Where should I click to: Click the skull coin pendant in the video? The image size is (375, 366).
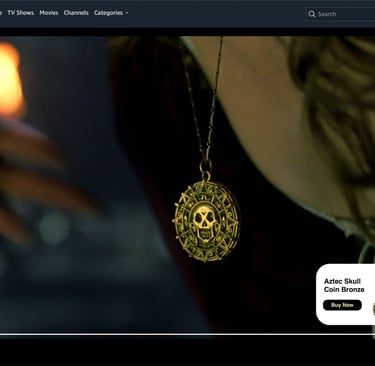(207, 221)
